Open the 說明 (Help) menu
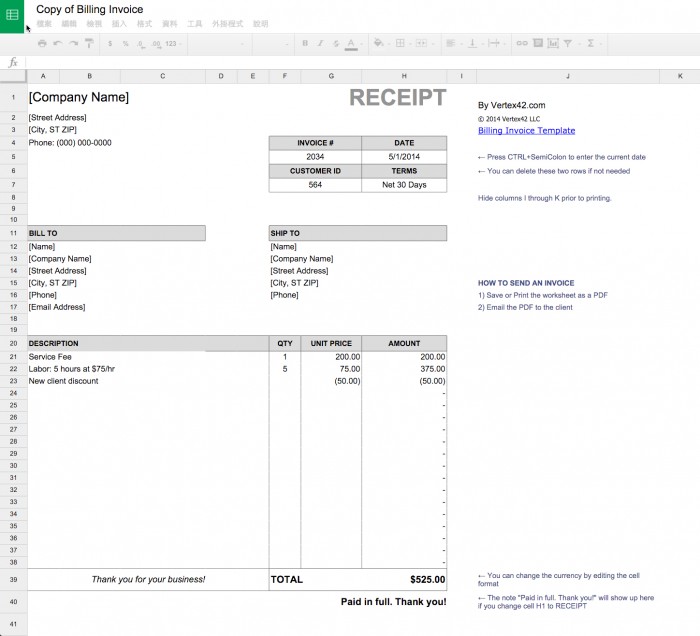The image size is (700, 636). [261, 24]
